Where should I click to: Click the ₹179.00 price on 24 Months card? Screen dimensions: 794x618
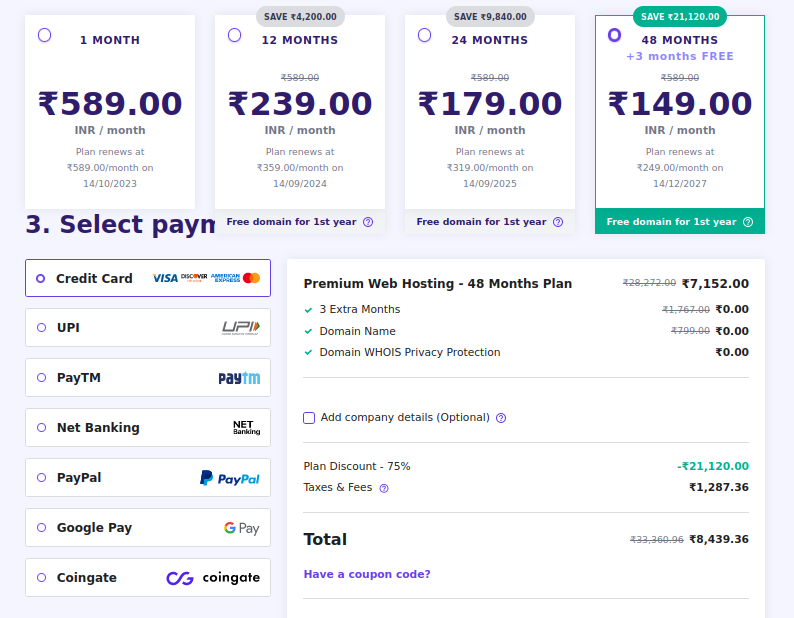point(490,104)
